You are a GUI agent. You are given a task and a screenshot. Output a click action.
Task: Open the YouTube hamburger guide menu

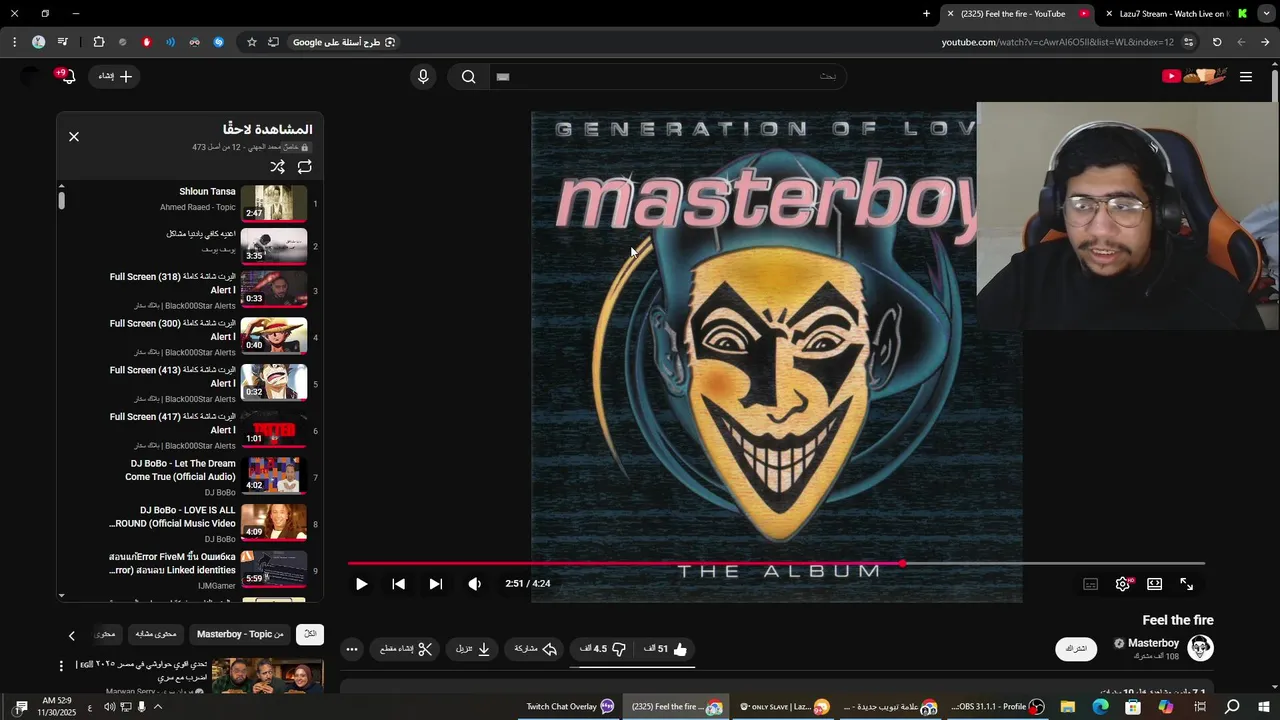tap(1246, 77)
